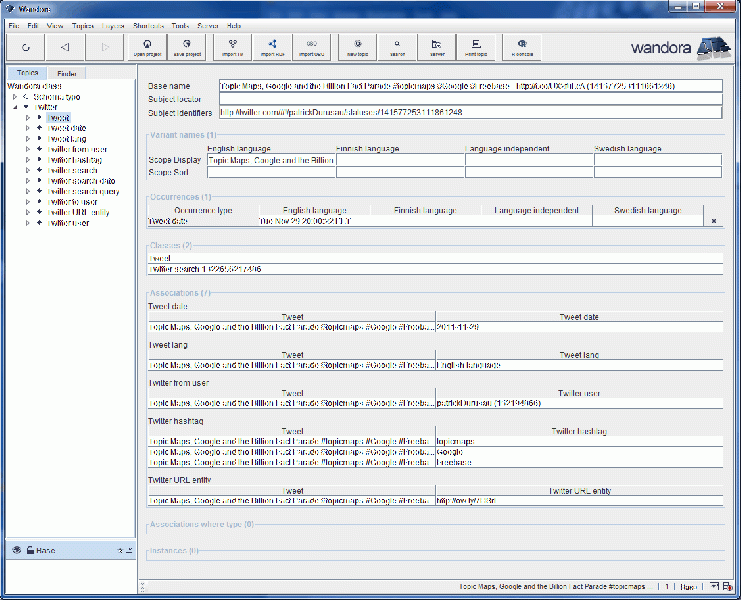Click the delete x on Tweet date occurrence
This screenshot has width=741, height=600.
click(714, 221)
